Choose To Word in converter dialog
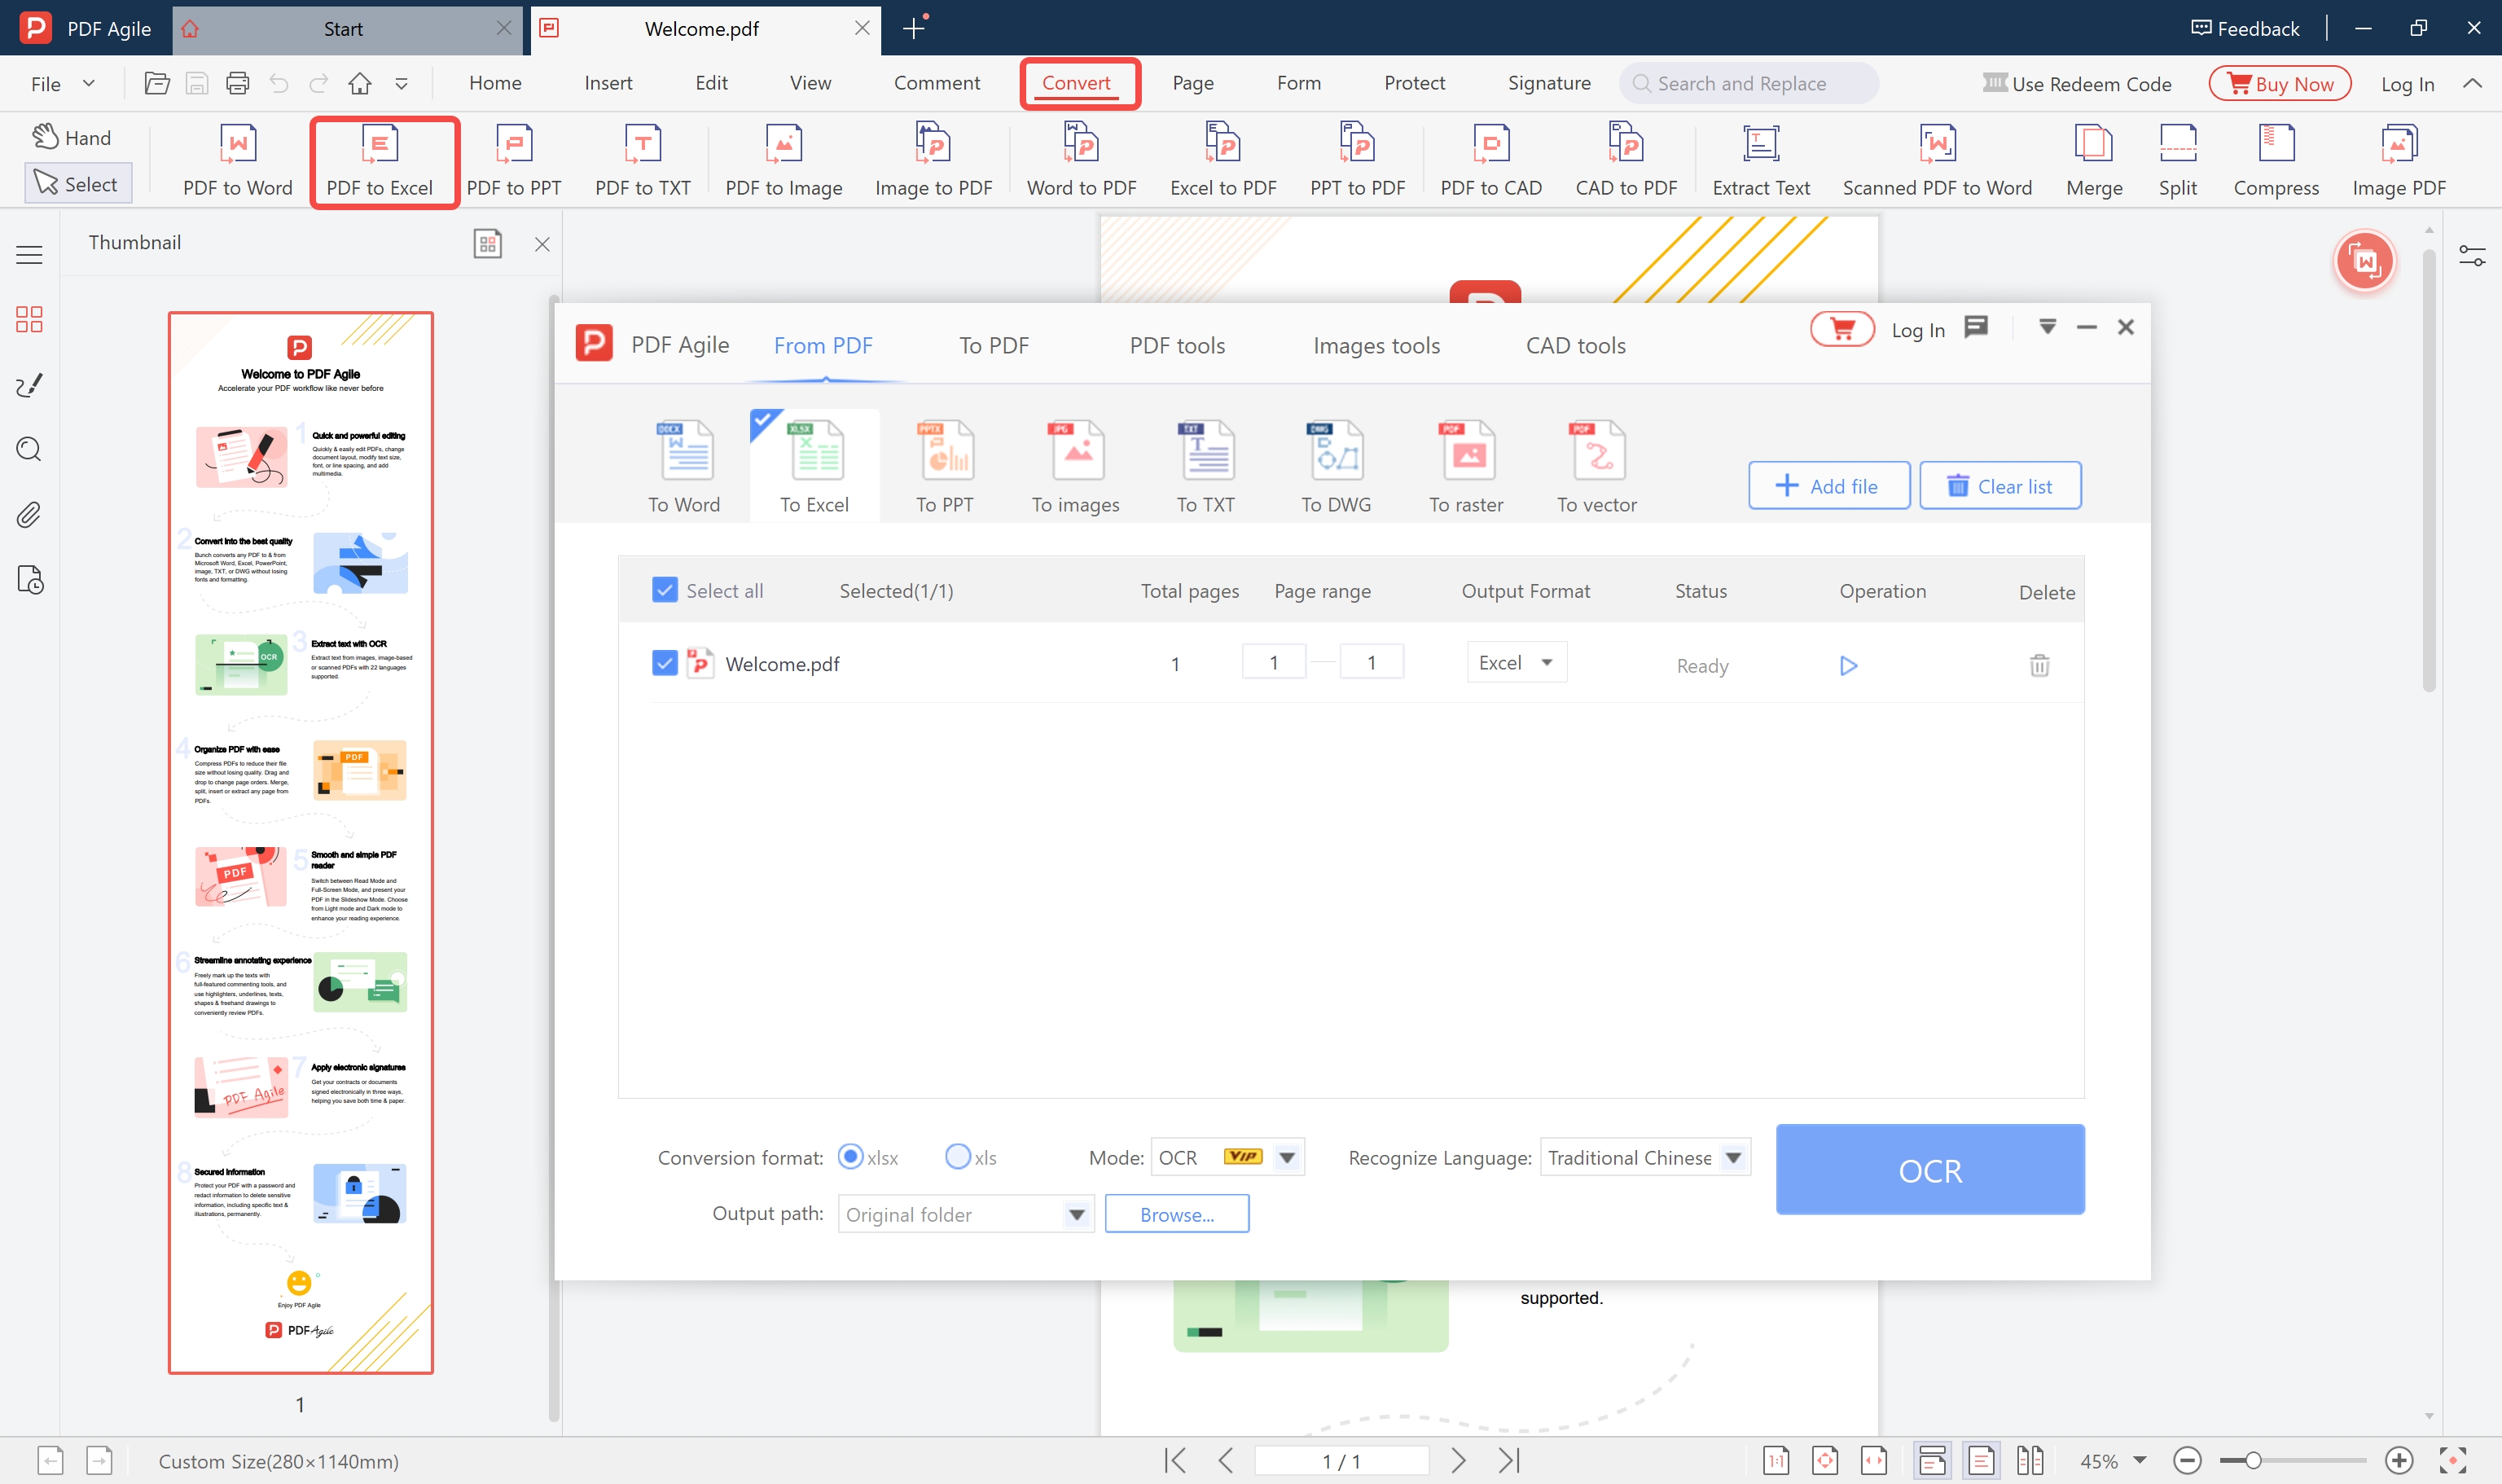Screen dimensions: 2502x1484 (684, 466)
